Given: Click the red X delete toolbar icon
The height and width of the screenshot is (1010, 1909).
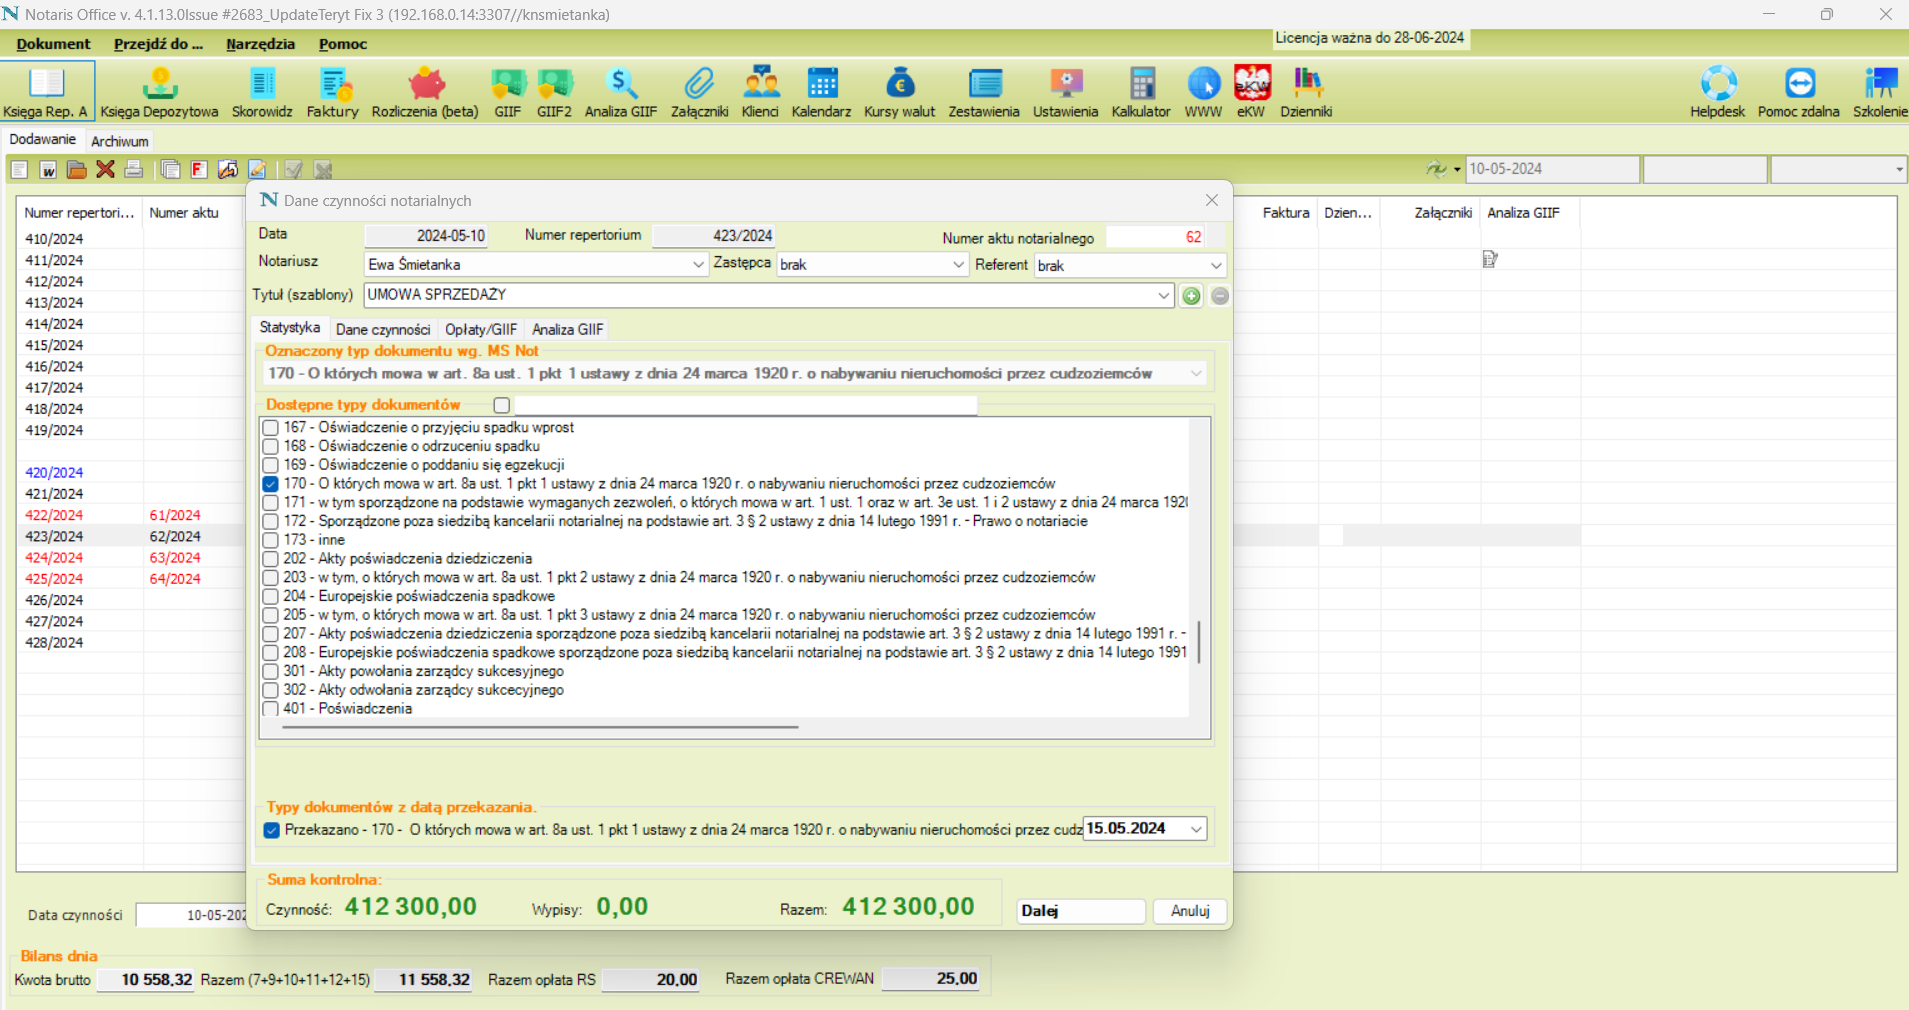Looking at the screenshot, I should pos(105,169).
